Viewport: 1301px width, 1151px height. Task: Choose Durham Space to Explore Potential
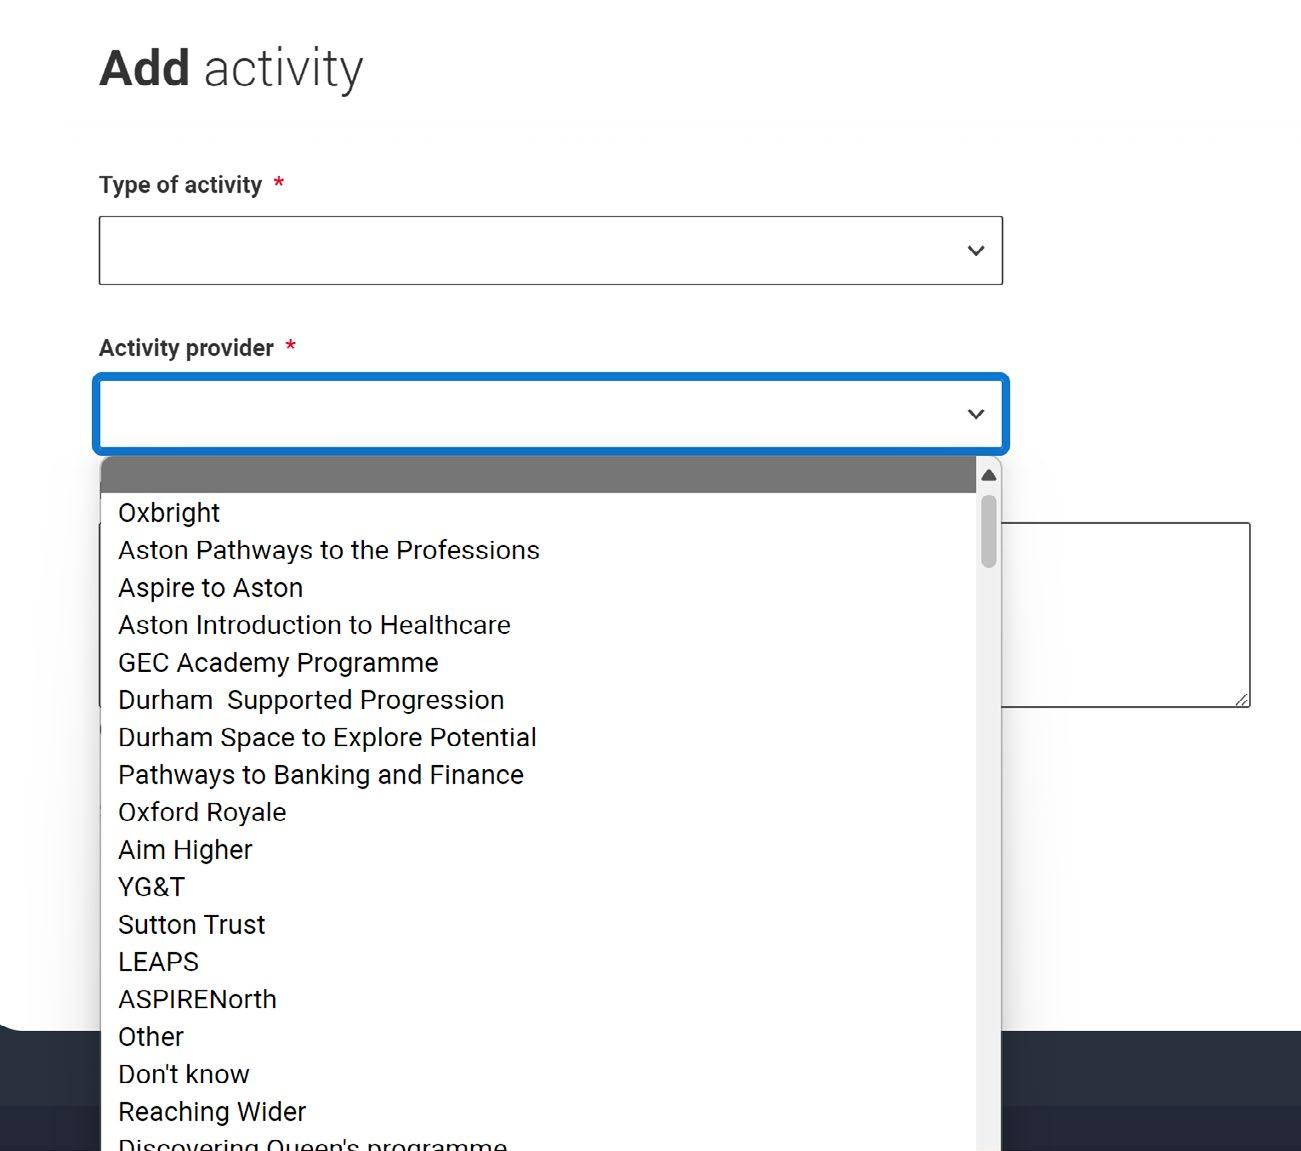coord(327,738)
